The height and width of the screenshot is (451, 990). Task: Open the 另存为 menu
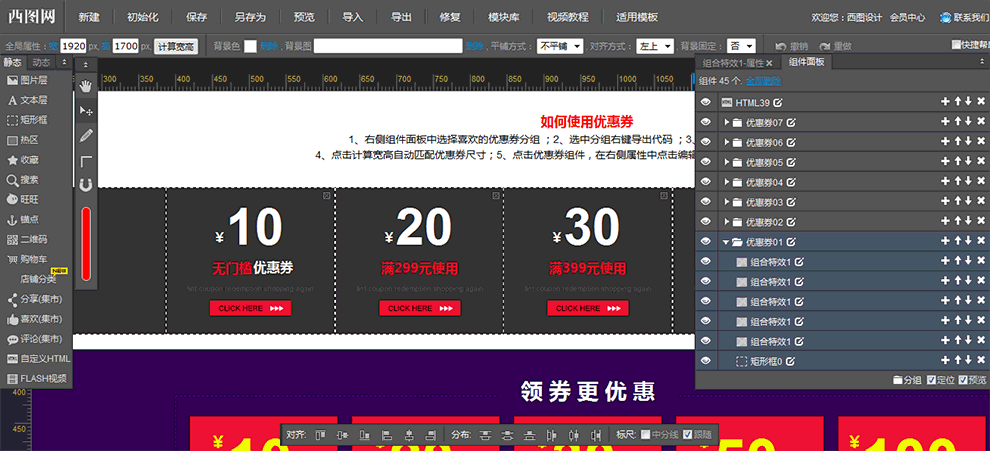(x=250, y=17)
